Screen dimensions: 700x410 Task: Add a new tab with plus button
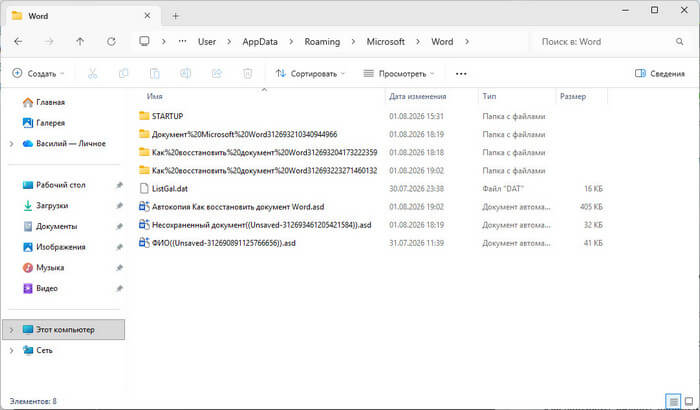tap(175, 16)
